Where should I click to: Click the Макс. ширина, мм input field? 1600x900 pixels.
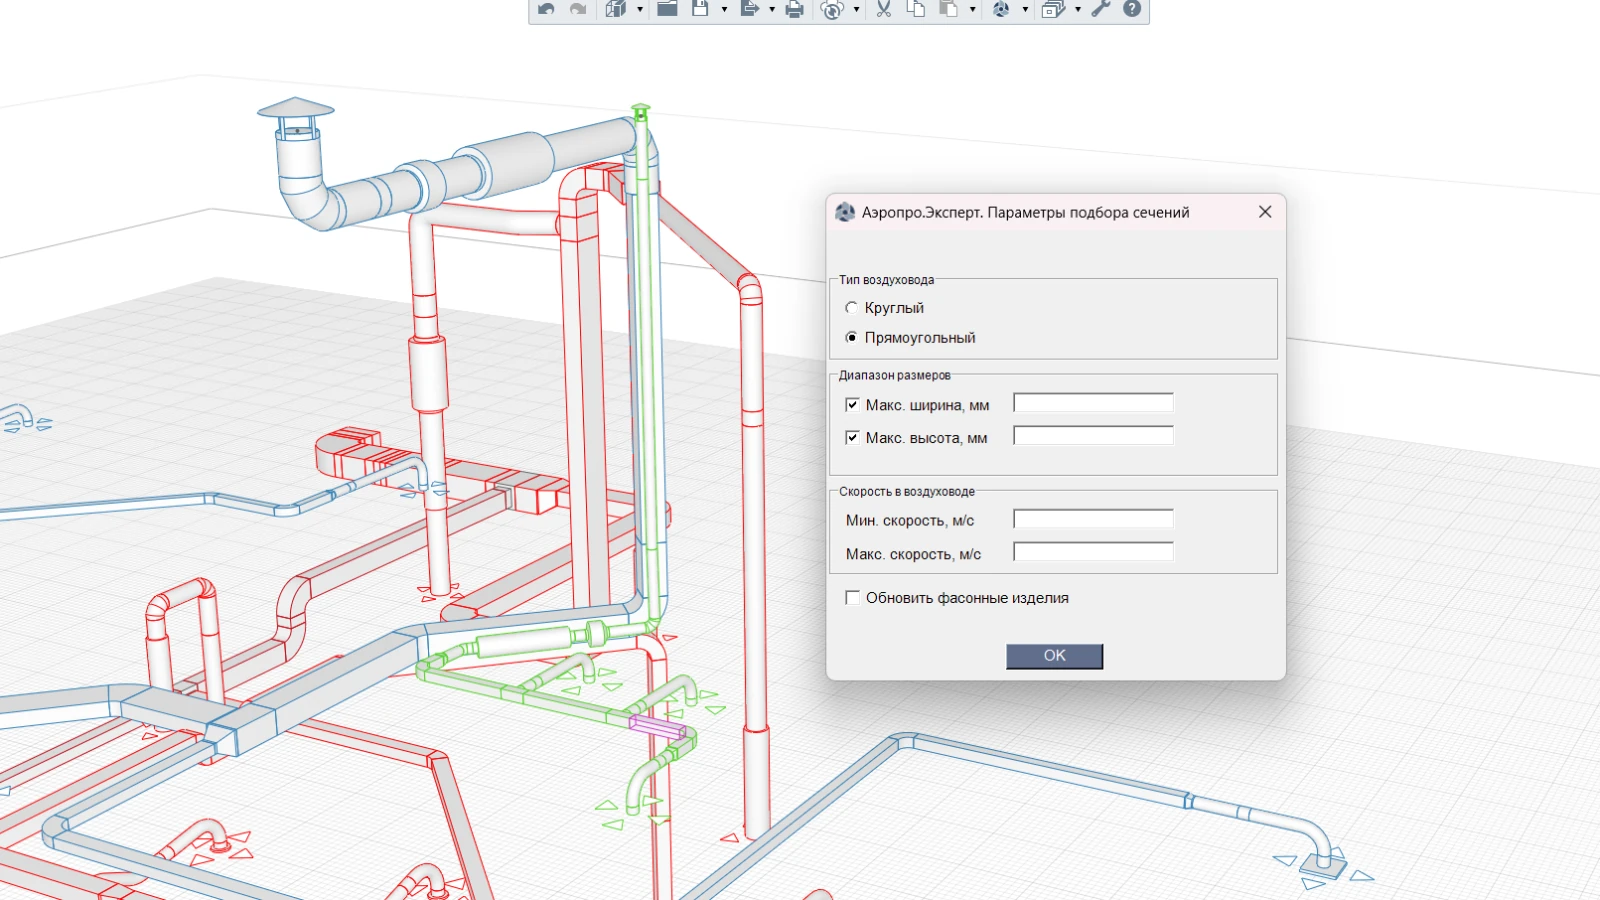pyautogui.click(x=1093, y=403)
